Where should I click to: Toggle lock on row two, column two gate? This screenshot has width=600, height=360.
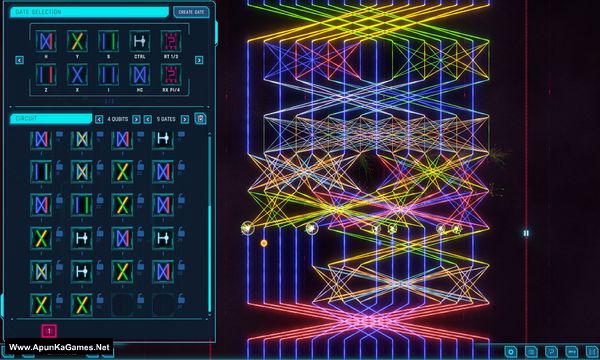coord(100,166)
